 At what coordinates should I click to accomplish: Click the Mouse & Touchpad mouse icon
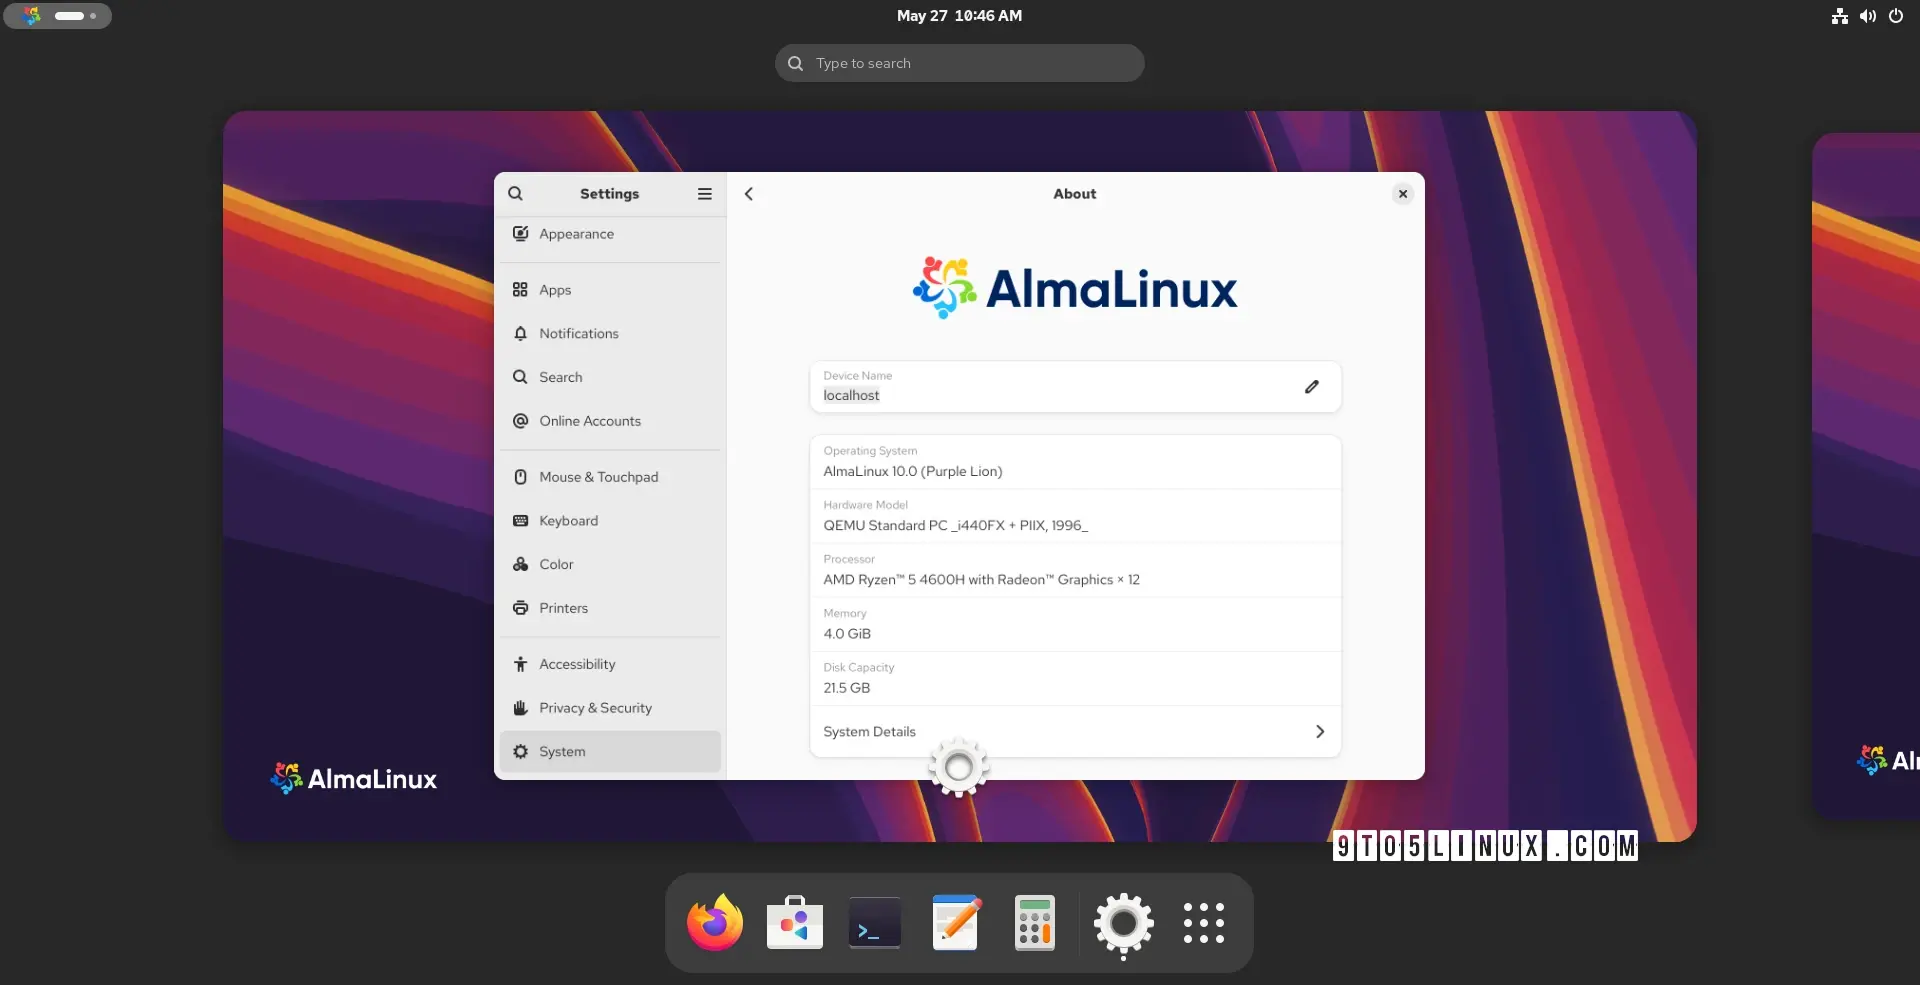[520, 477]
